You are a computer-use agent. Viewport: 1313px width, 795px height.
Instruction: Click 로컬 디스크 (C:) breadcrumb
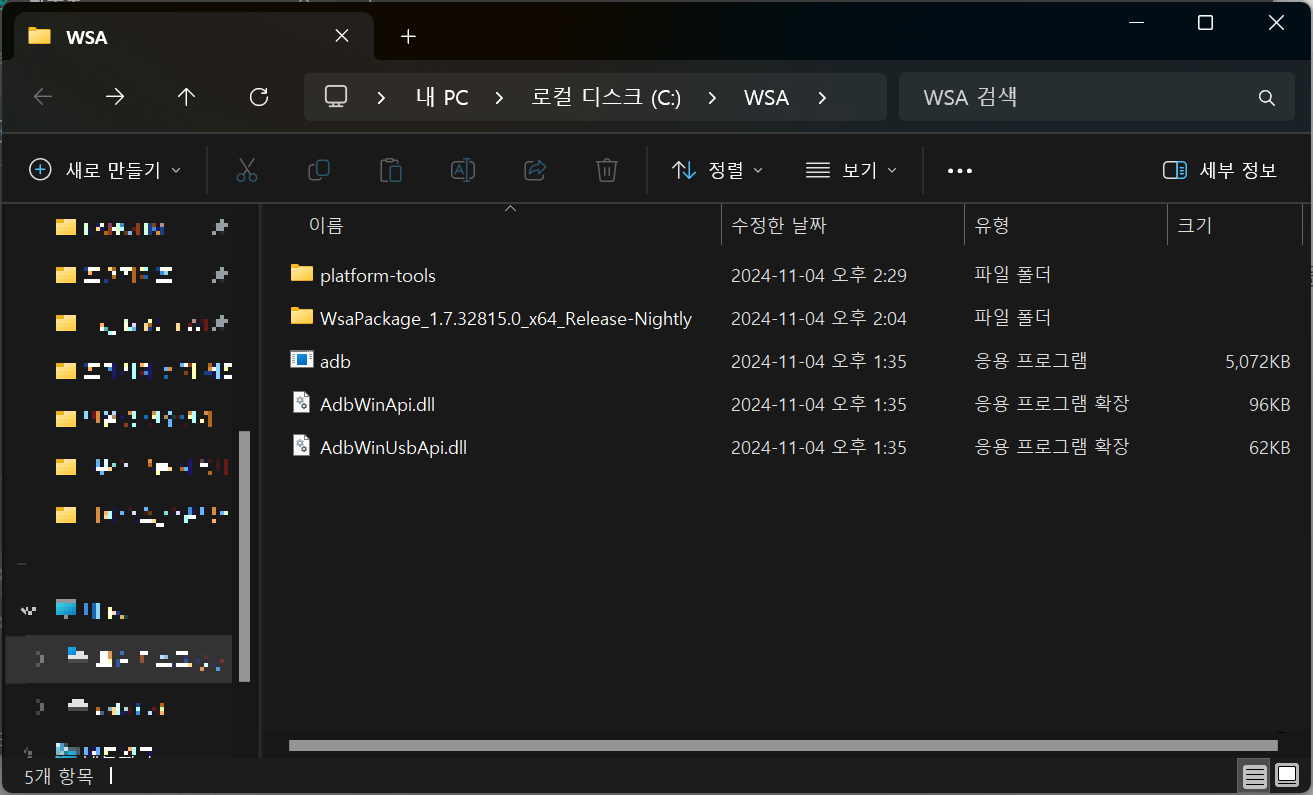tap(606, 98)
